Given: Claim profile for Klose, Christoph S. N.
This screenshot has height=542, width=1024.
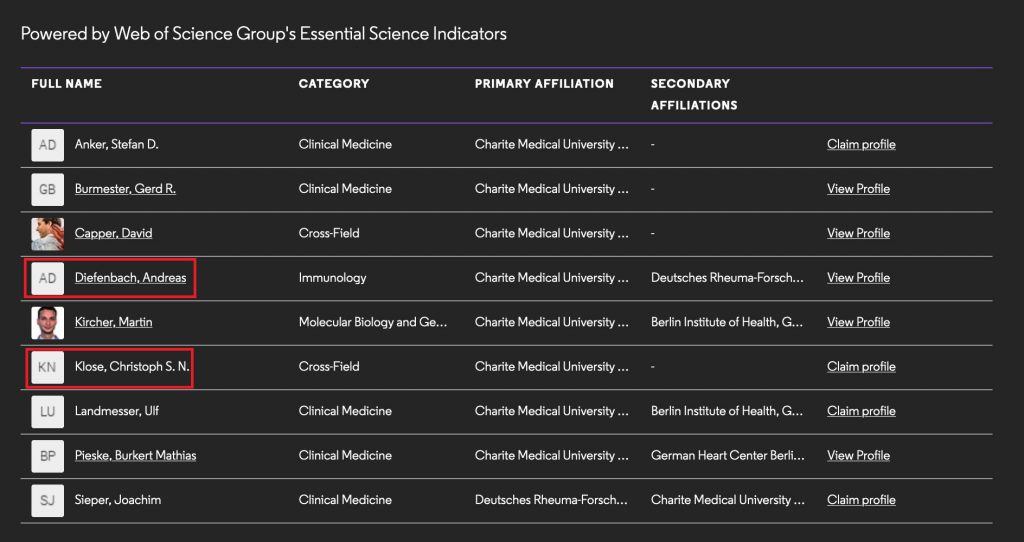Looking at the screenshot, I should 861,366.
